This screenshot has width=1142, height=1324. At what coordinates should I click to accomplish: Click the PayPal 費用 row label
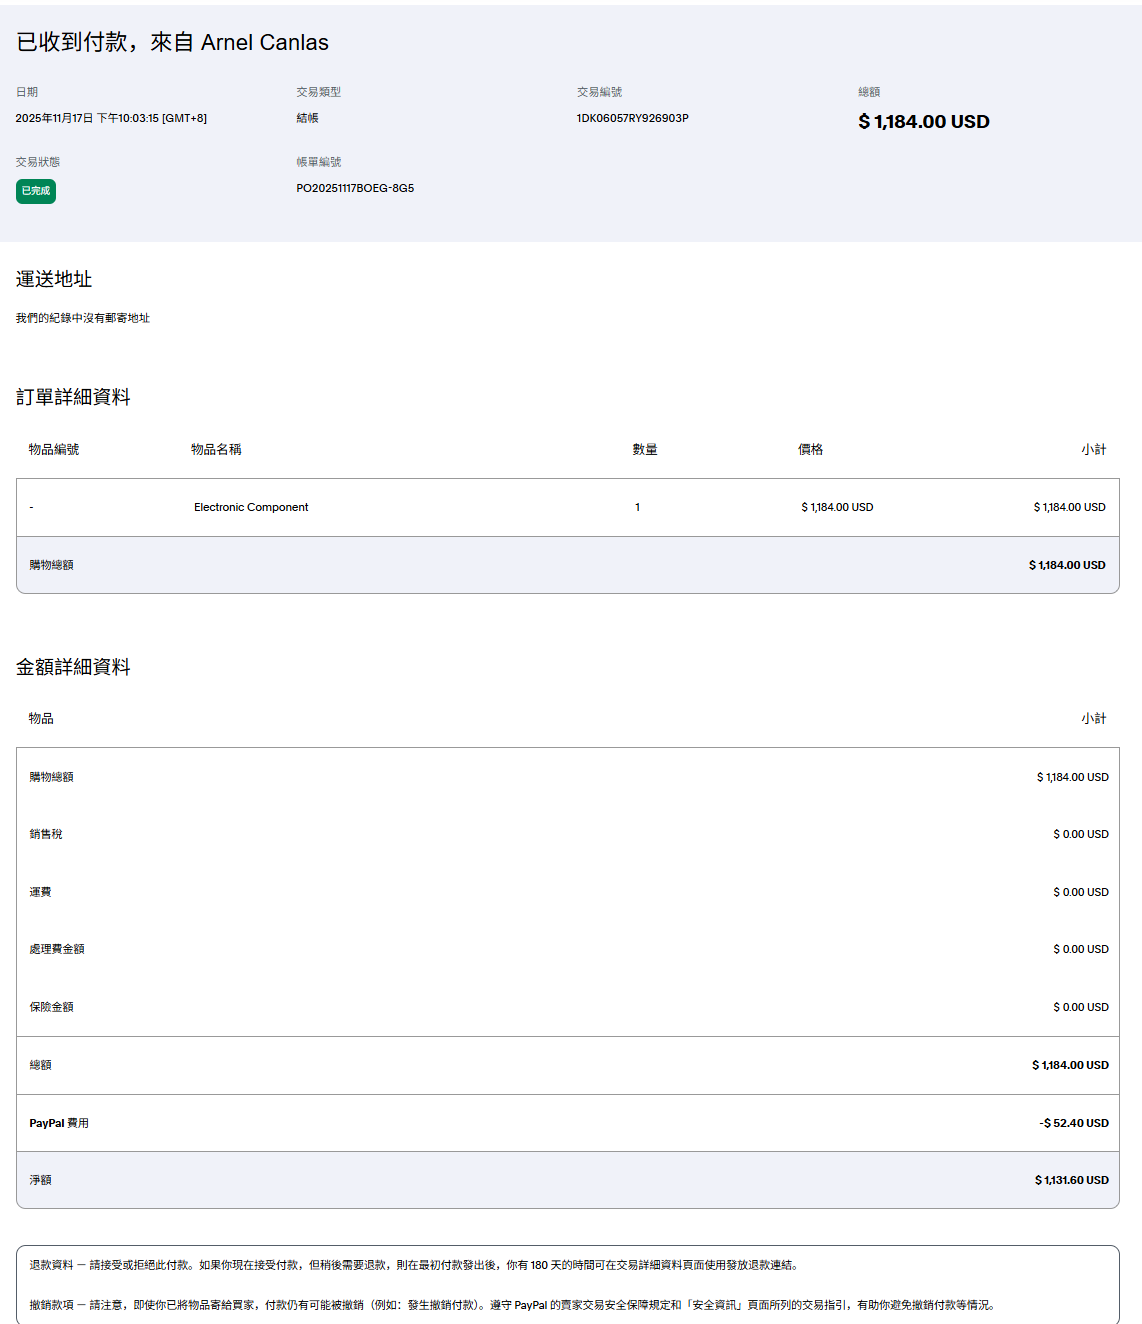[59, 1123]
